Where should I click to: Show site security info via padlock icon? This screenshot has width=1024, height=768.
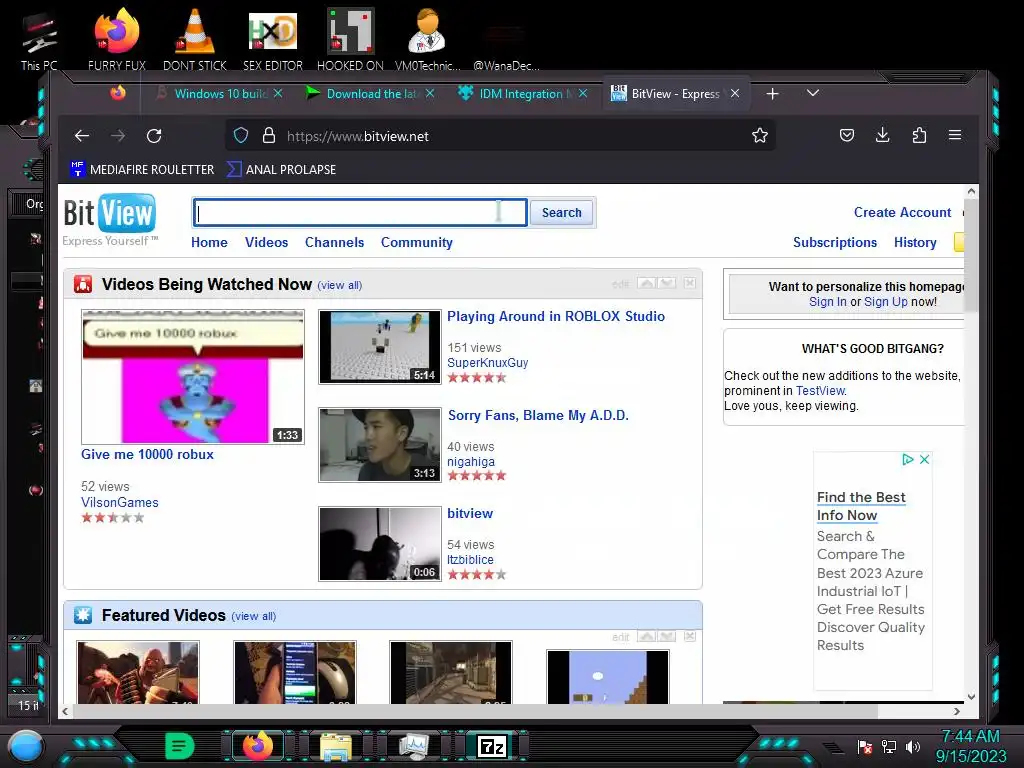click(268, 136)
